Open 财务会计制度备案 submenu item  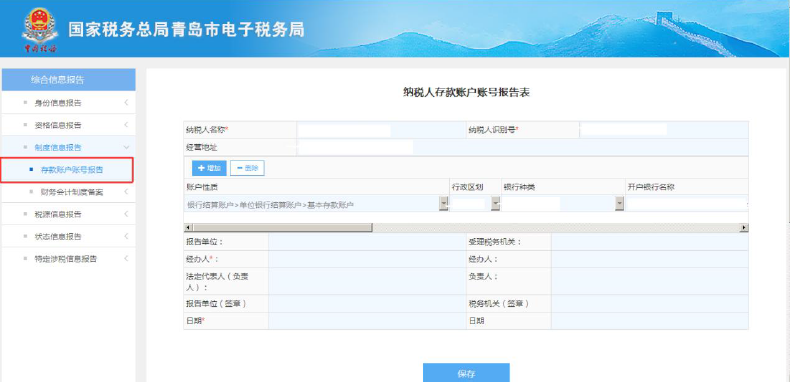72,192
